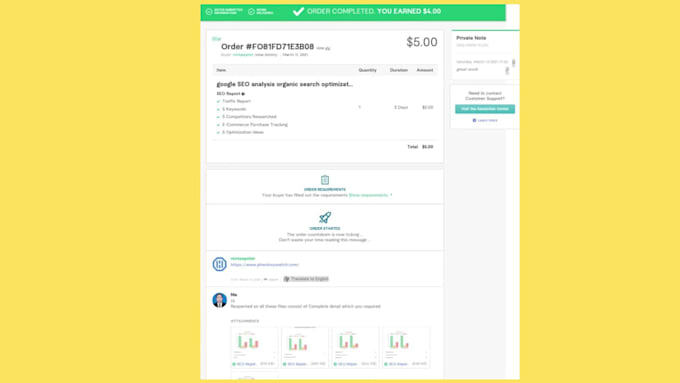The image size is (680, 383).
Task: Click the 'Order #FO81FD71E3B08' heading
Action: tap(268, 46)
